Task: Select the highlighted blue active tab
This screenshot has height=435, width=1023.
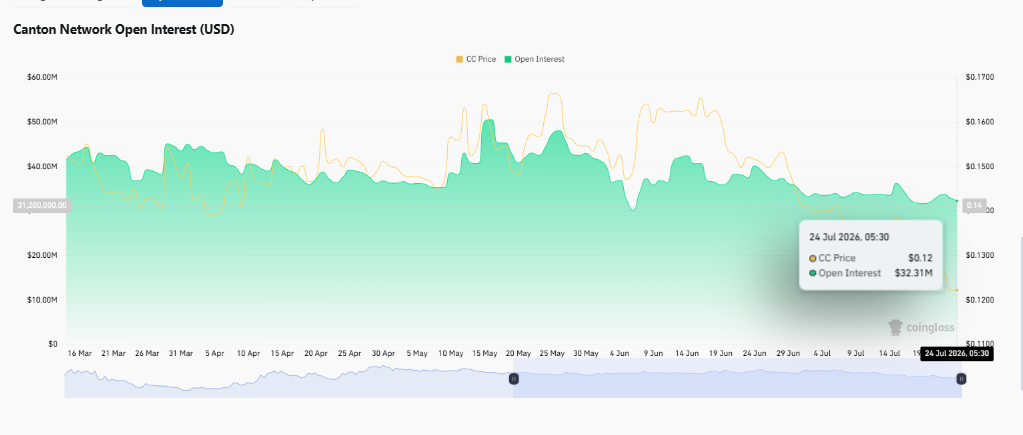Action: (x=182, y=3)
